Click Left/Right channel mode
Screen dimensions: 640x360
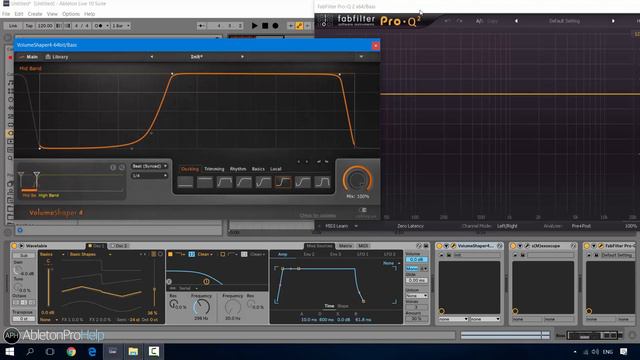pos(507,226)
